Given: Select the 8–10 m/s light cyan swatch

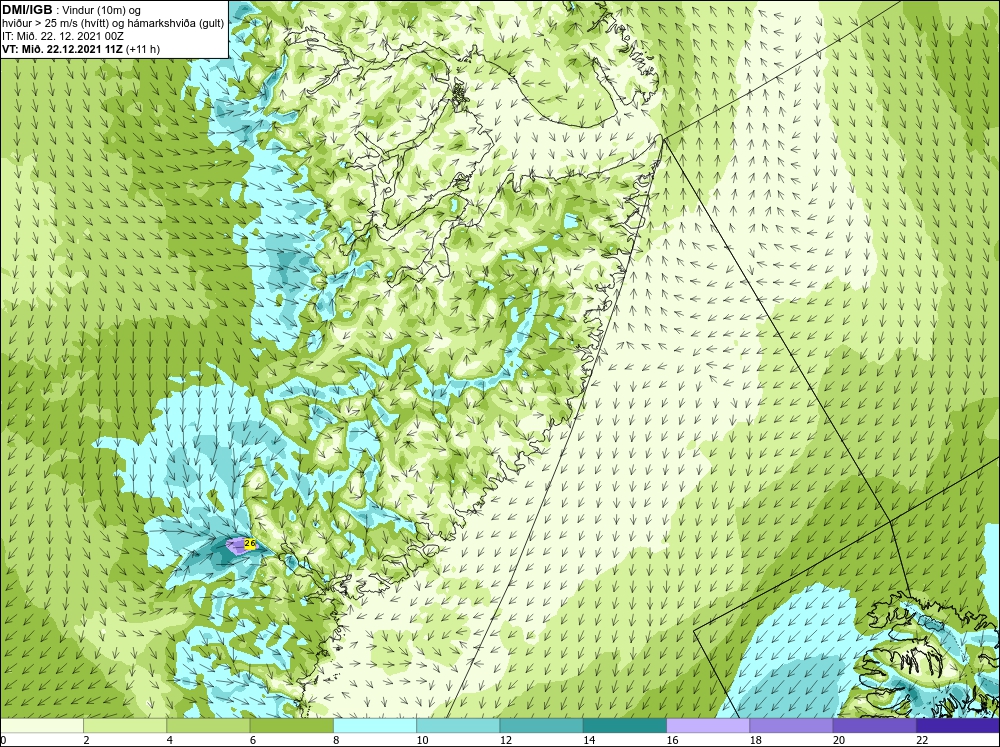Looking at the screenshot, I should [x=375, y=726].
